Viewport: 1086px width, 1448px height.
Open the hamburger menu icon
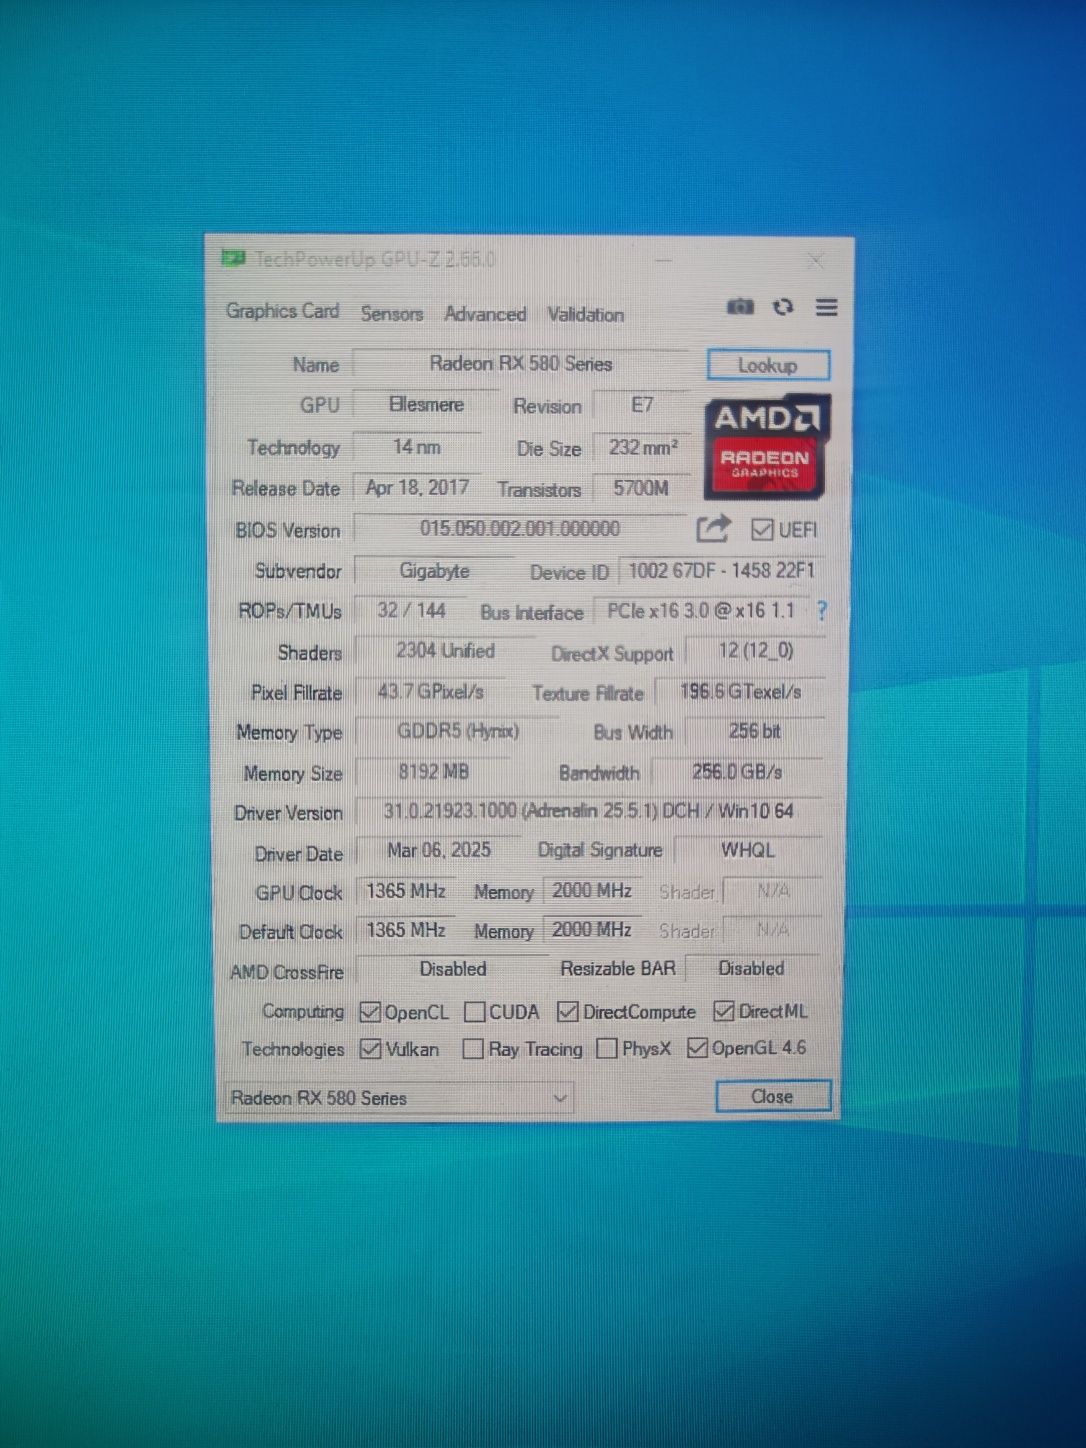[826, 307]
